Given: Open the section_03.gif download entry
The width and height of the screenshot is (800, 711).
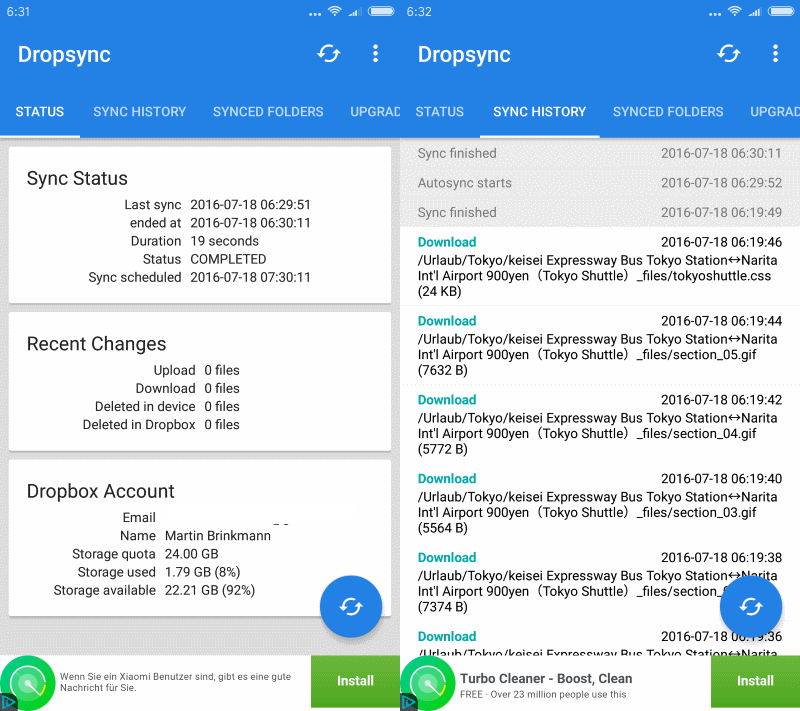Looking at the screenshot, I should (600, 503).
